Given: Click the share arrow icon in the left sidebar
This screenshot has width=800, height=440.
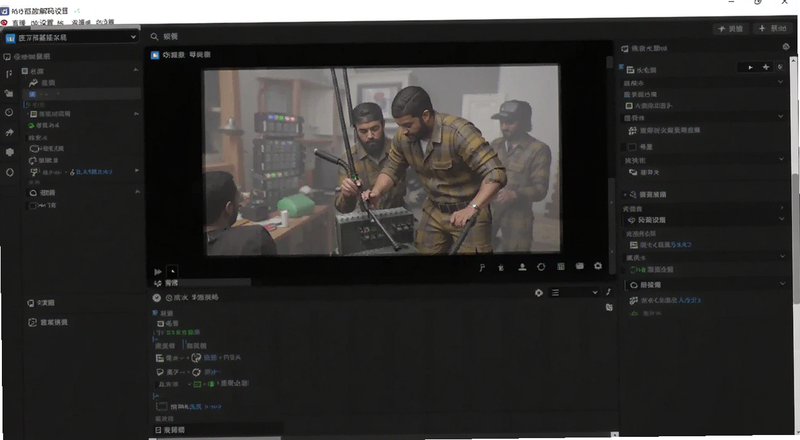Looking at the screenshot, I should [9, 132].
